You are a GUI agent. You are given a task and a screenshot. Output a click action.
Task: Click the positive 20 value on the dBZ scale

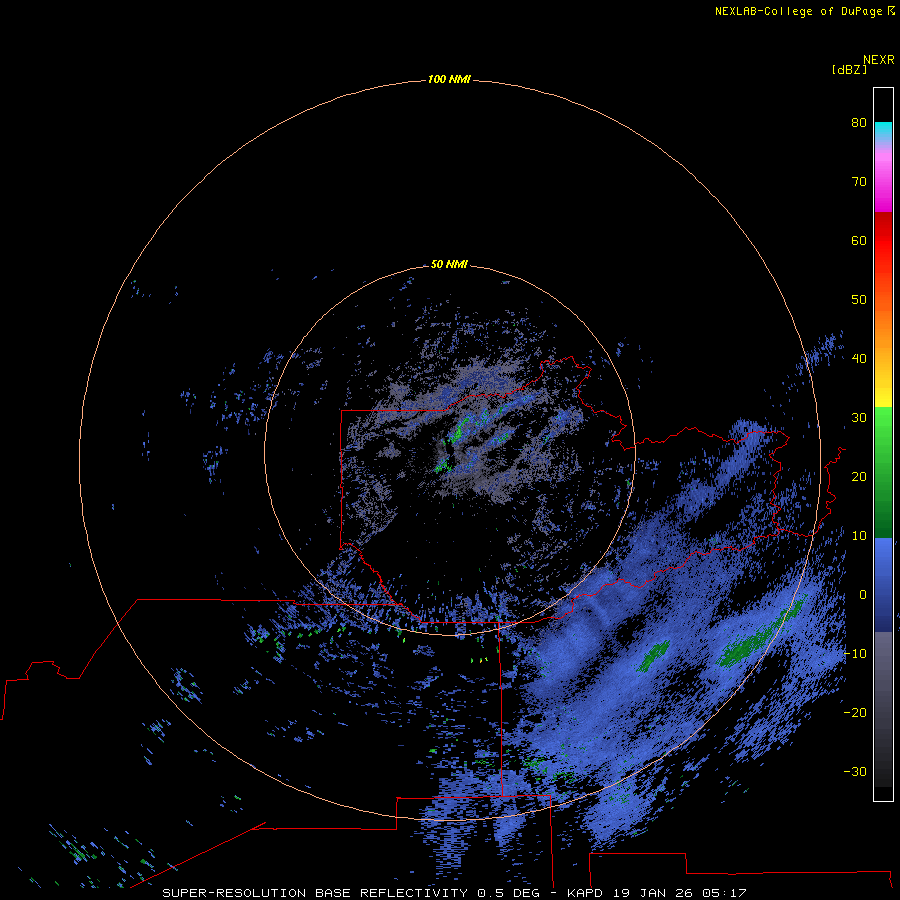(x=859, y=476)
